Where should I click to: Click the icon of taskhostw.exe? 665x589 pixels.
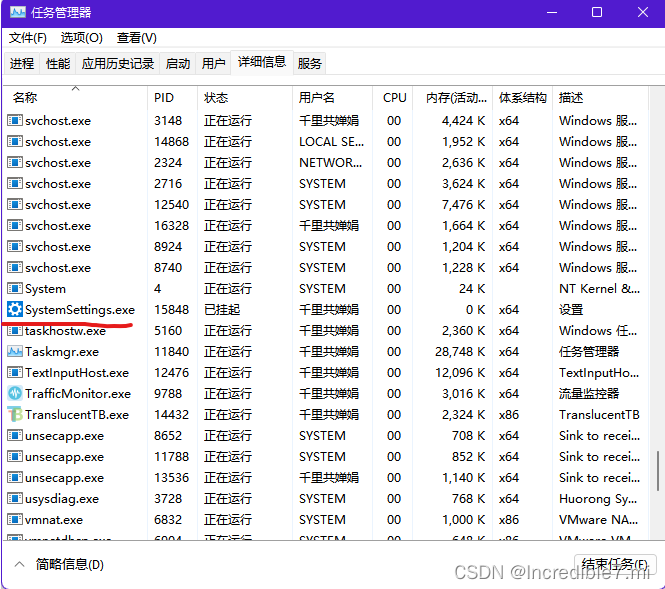[15, 331]
